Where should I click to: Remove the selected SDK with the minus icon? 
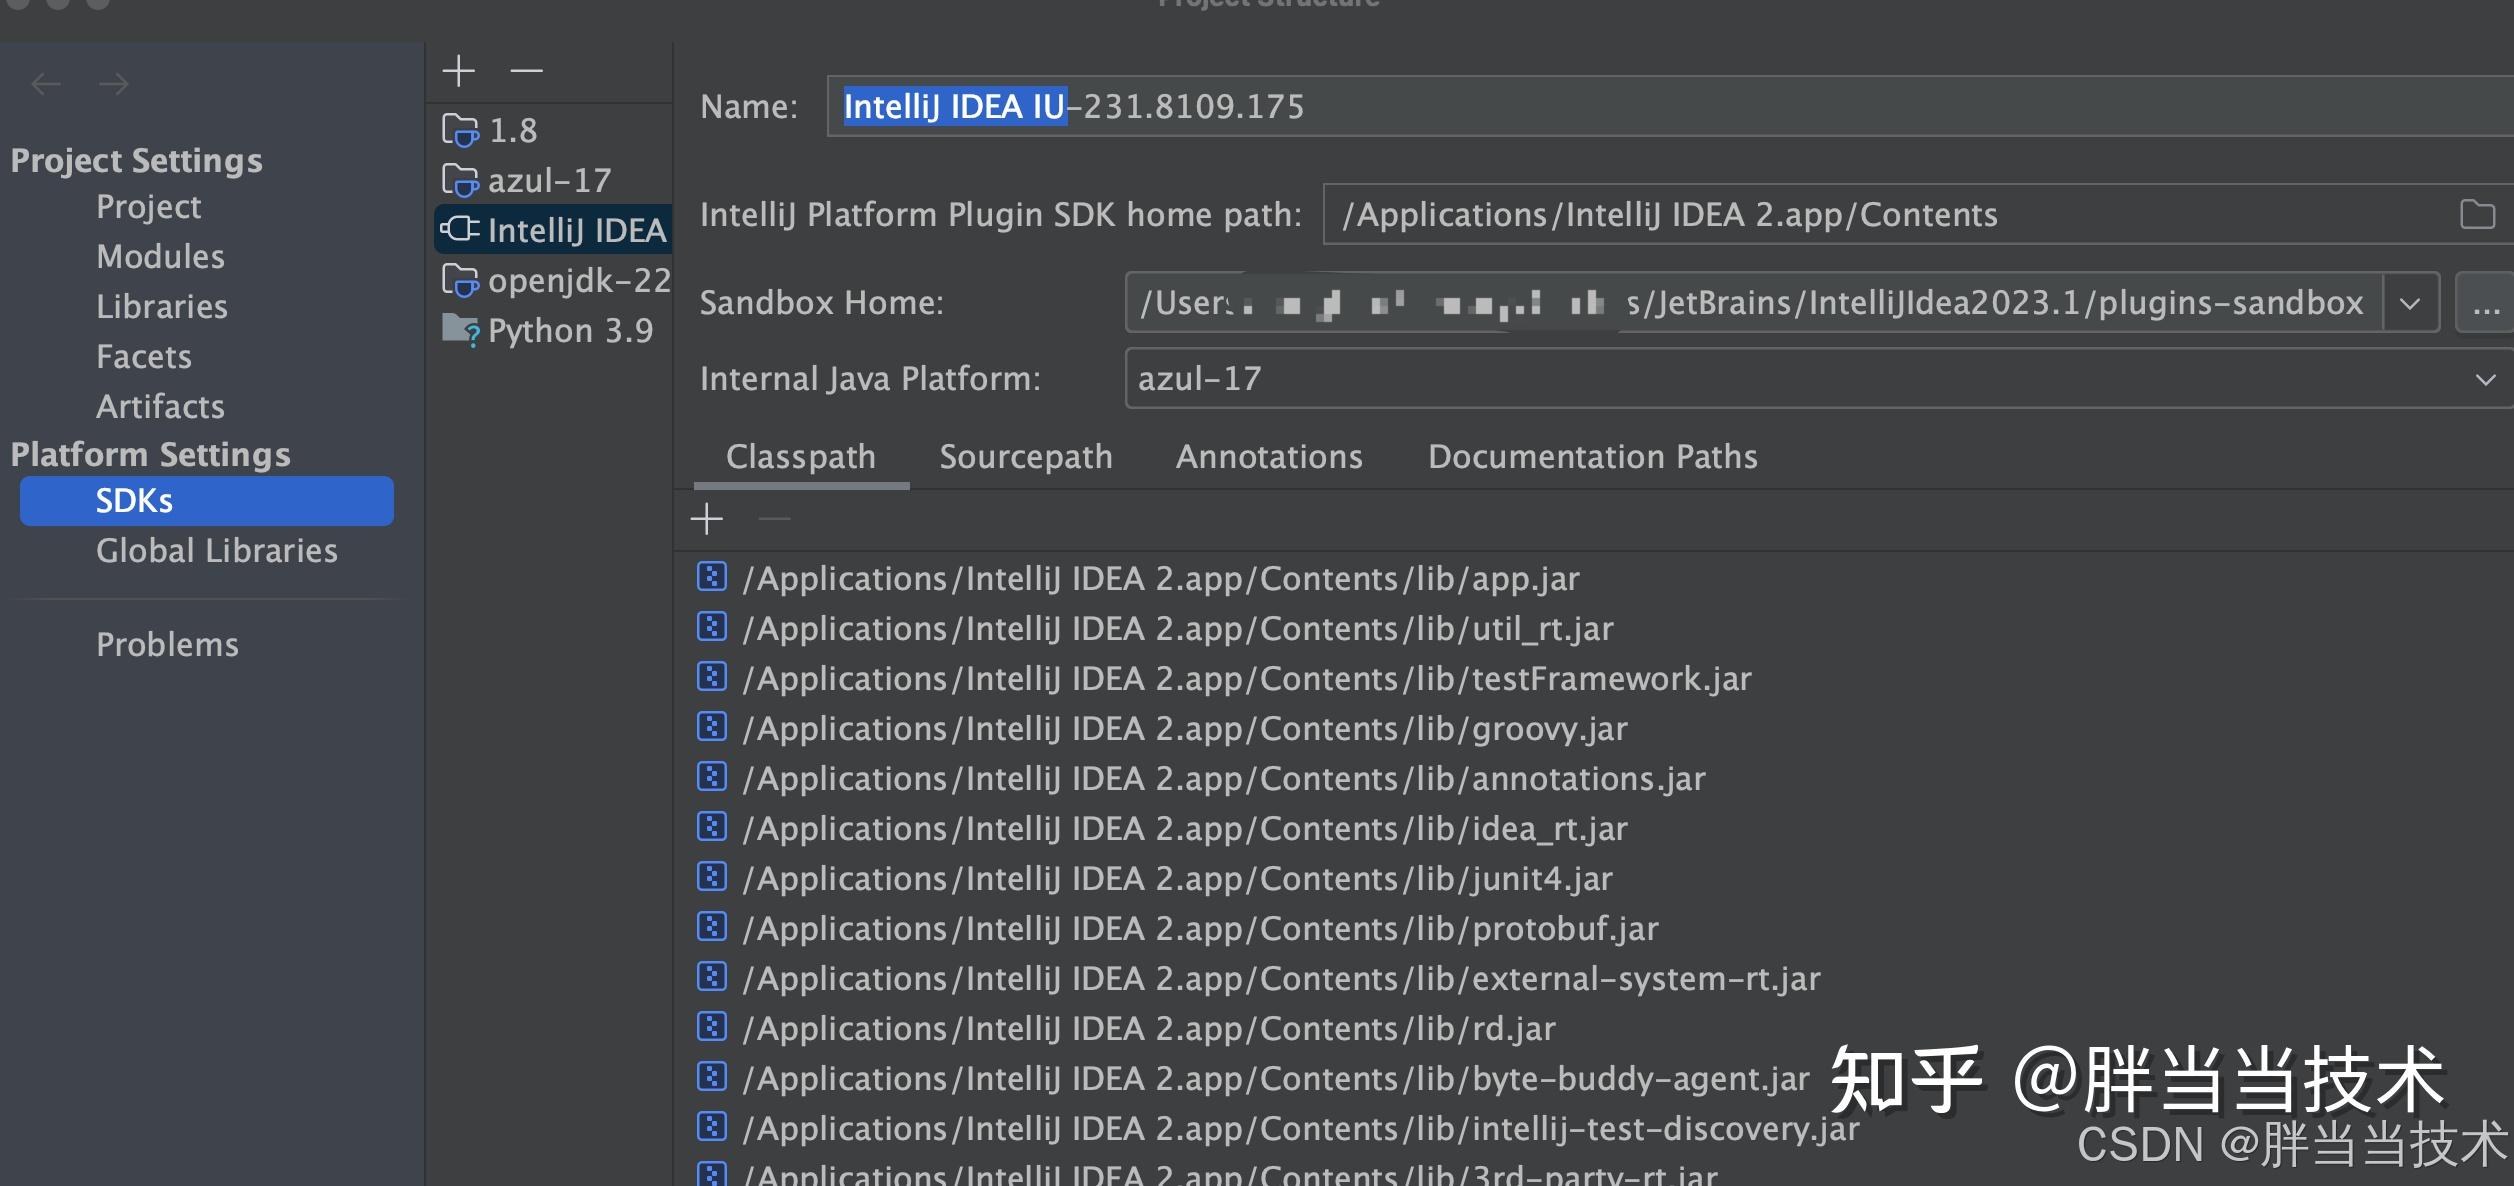pos(526,70)
